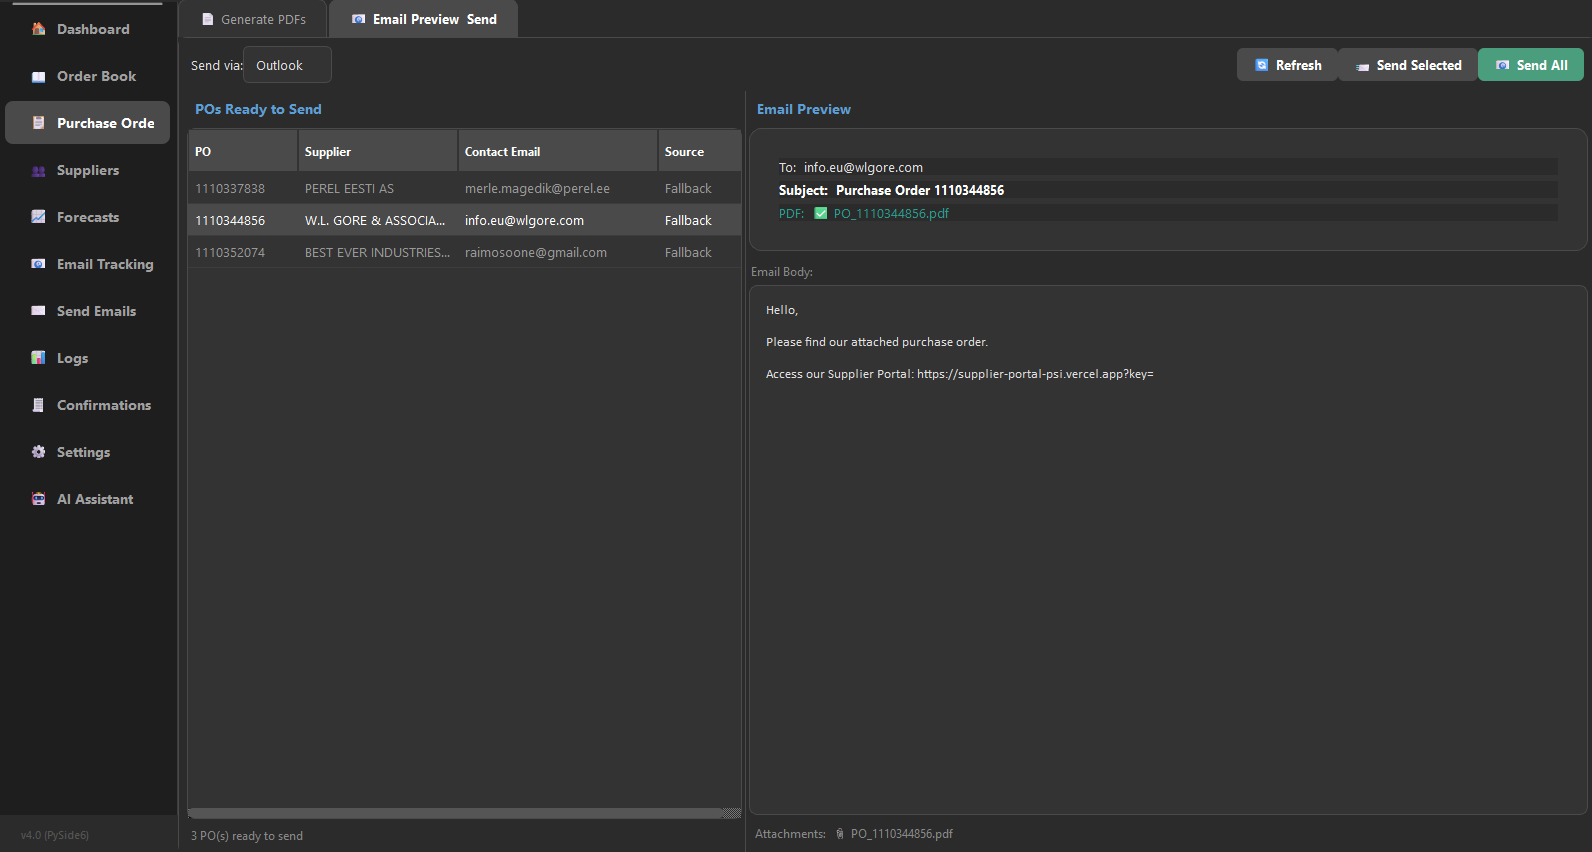
Task: Click the Forecasts chart icon
Action: click(x=38, y=217)
